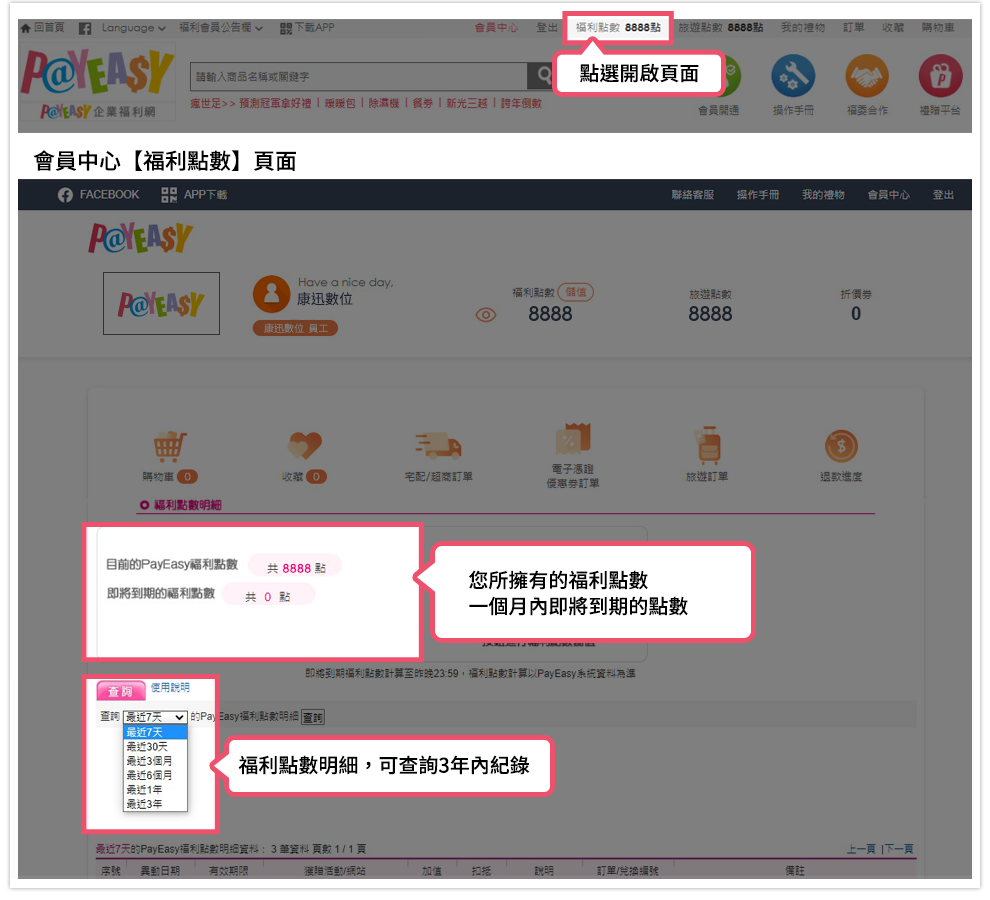Screen dimensions: 990x900
Task: Click APP下載 in the dark navigation bar
Action: [x=194, y=195]
